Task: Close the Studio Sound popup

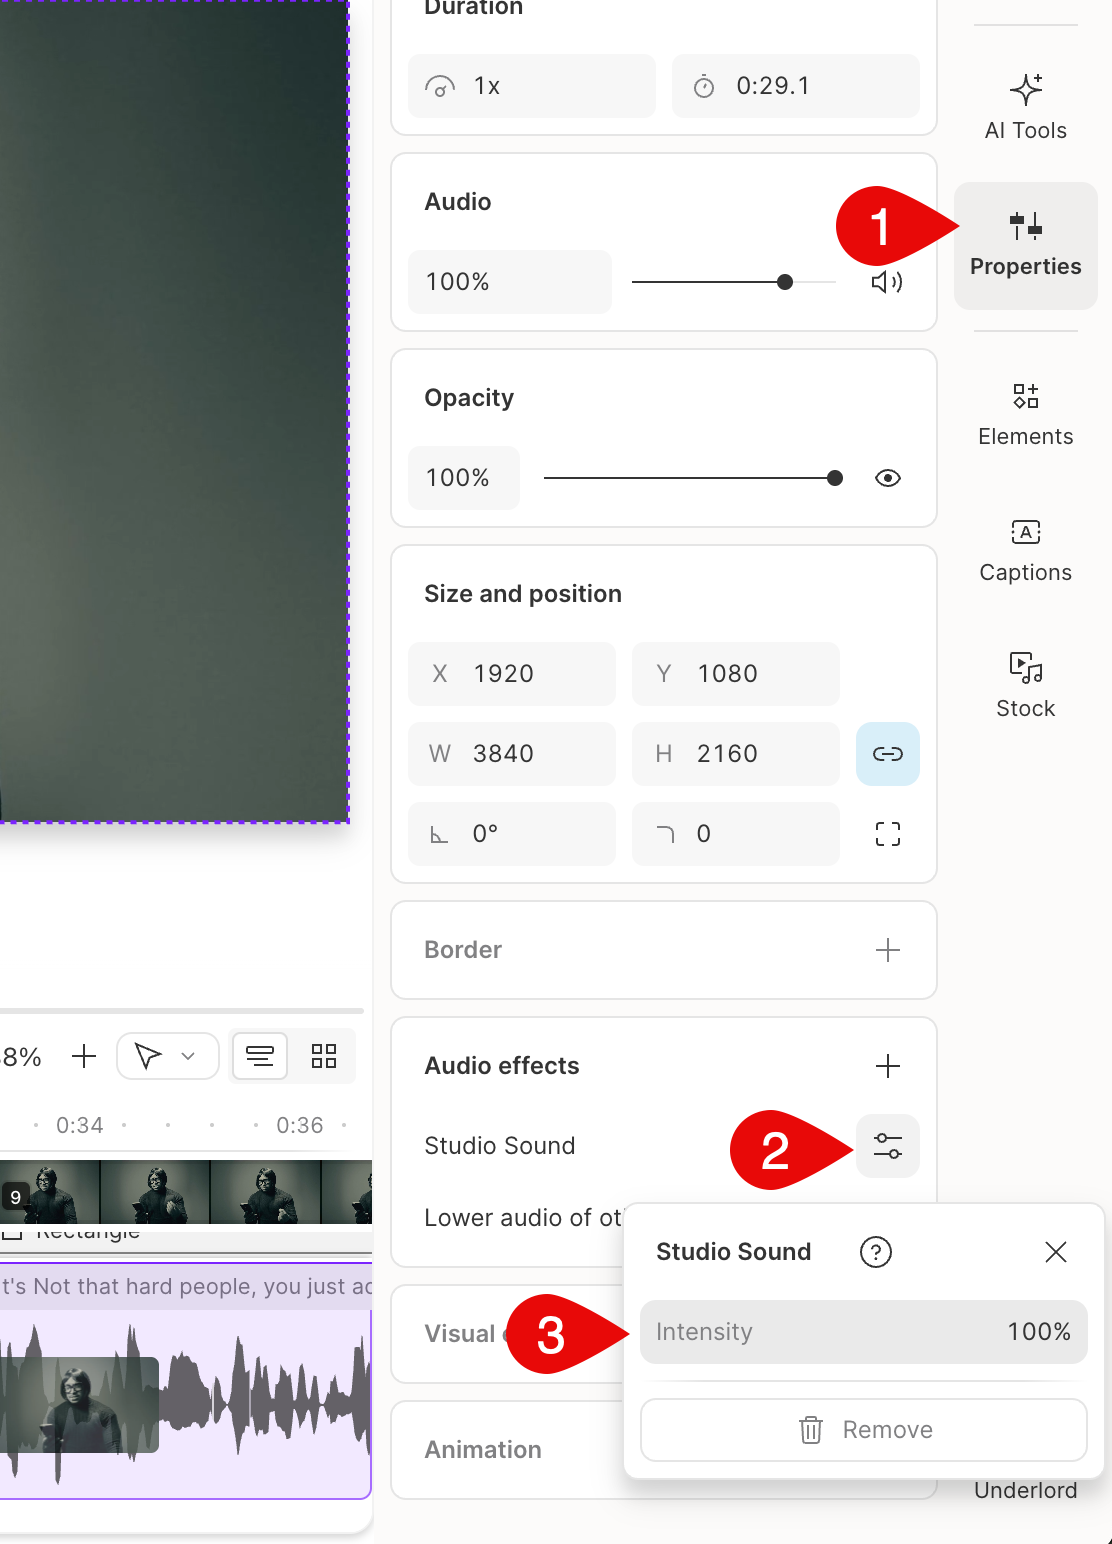Action: coord(1055,1252)
